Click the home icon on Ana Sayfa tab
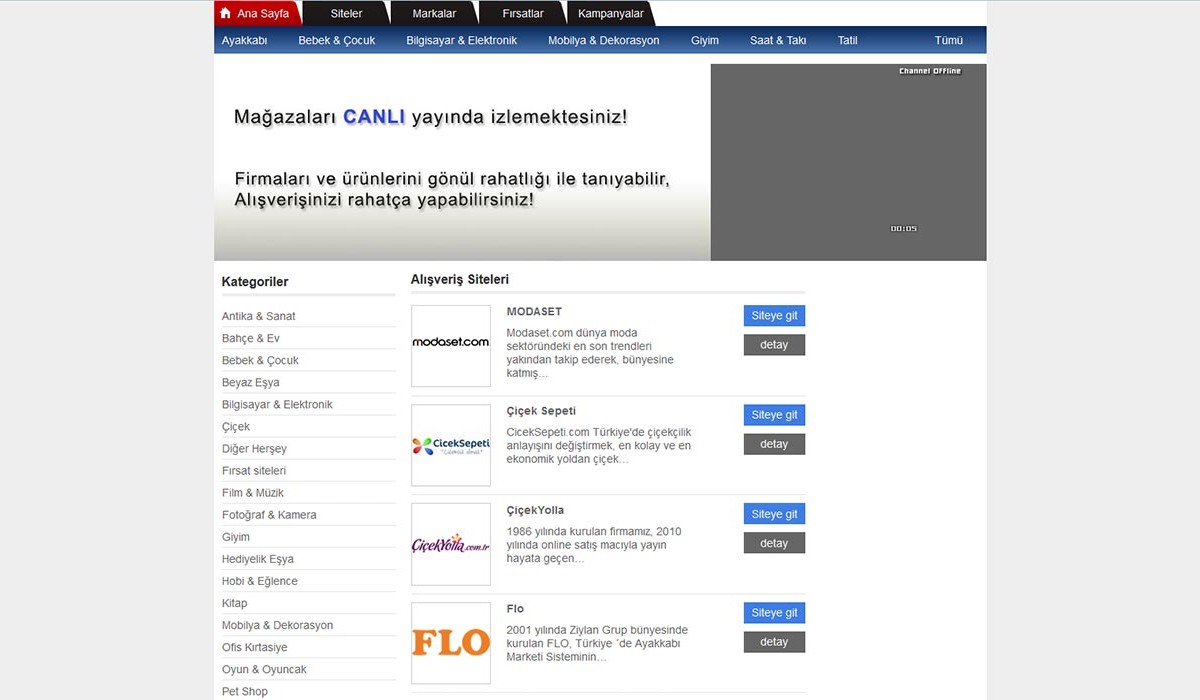 [x=225, y=14]
